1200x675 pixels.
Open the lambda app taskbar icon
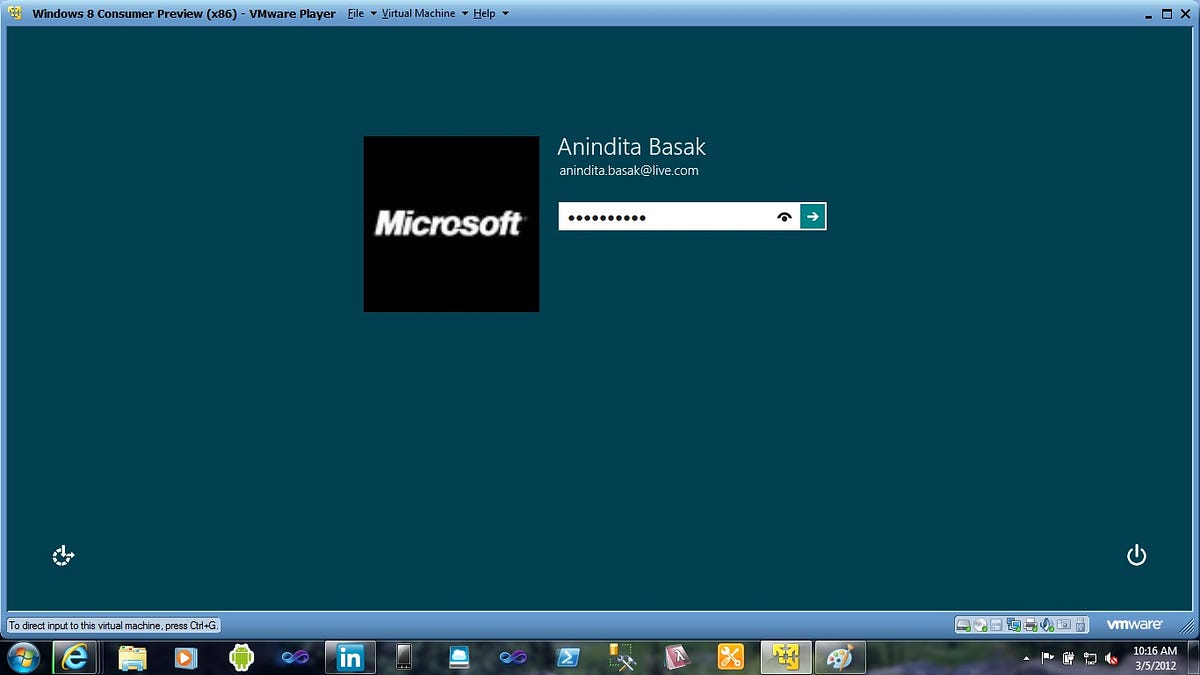(677, 657)
